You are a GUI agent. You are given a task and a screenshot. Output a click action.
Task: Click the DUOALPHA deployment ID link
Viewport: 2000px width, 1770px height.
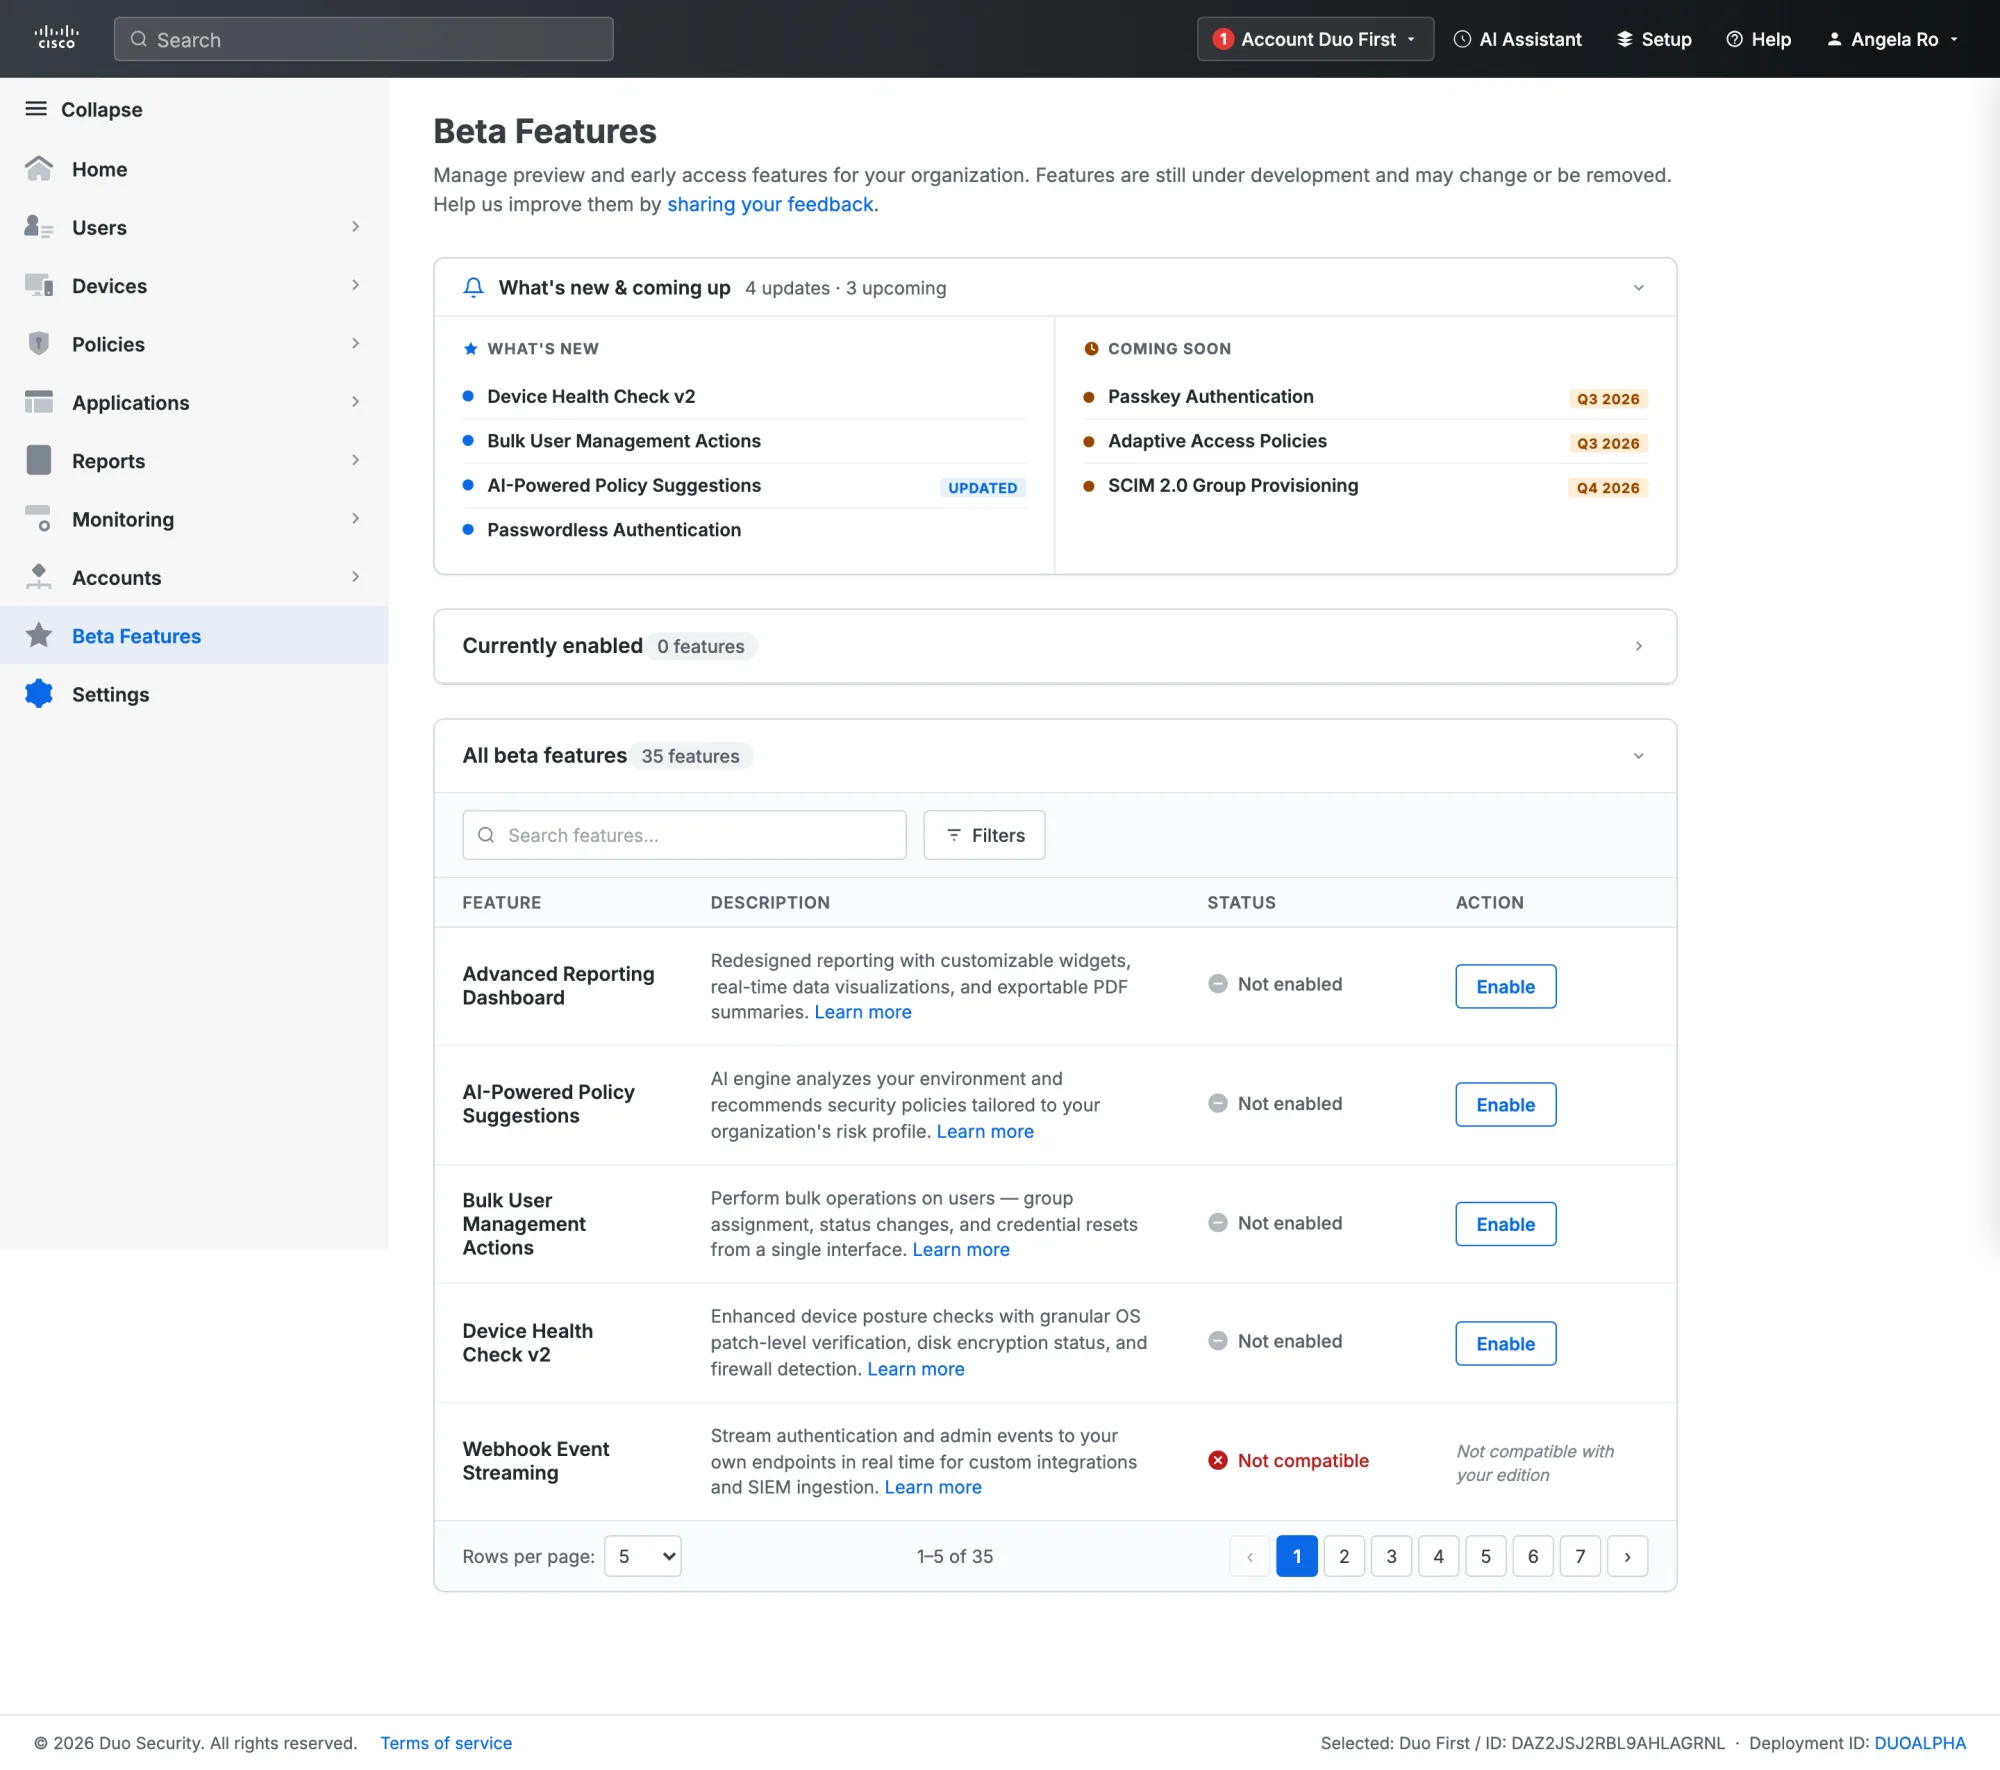pos(1919,1743)
